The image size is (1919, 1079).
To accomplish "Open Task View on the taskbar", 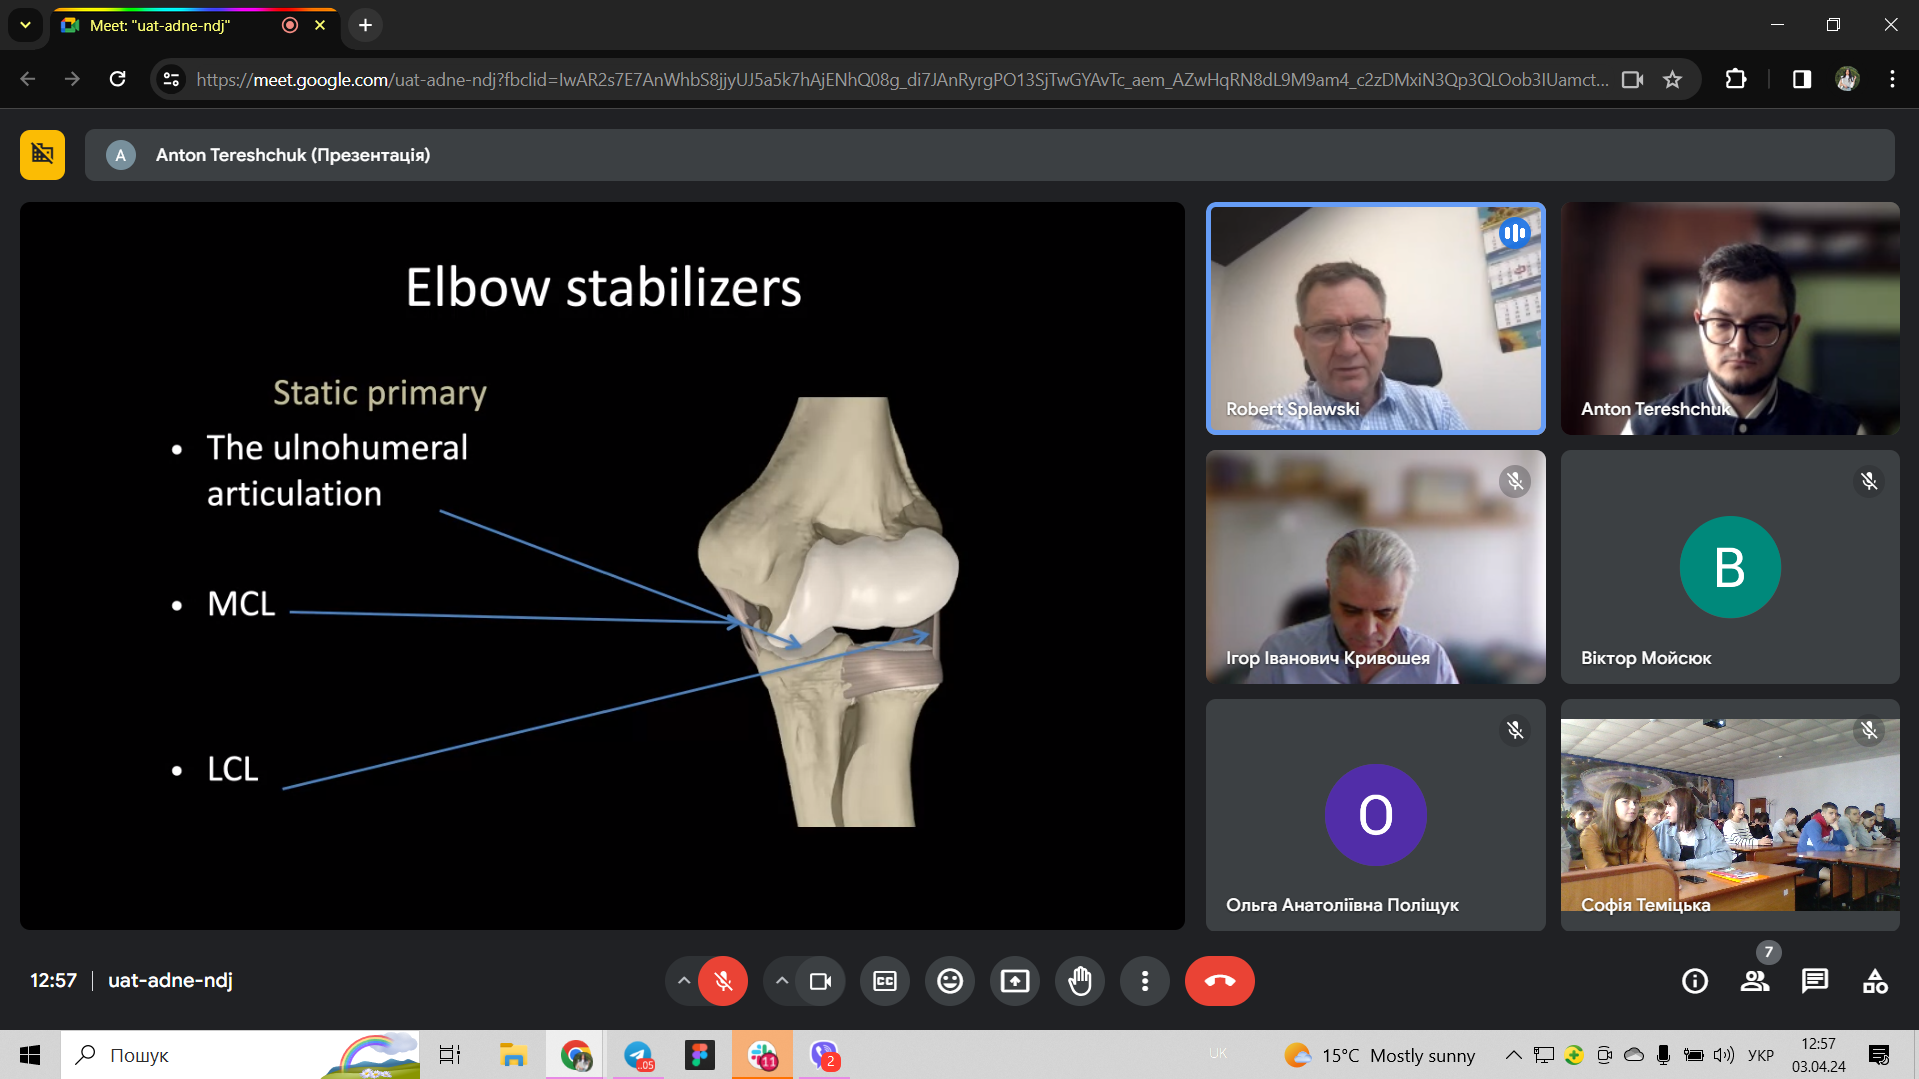I will (x=450, y=1055).
